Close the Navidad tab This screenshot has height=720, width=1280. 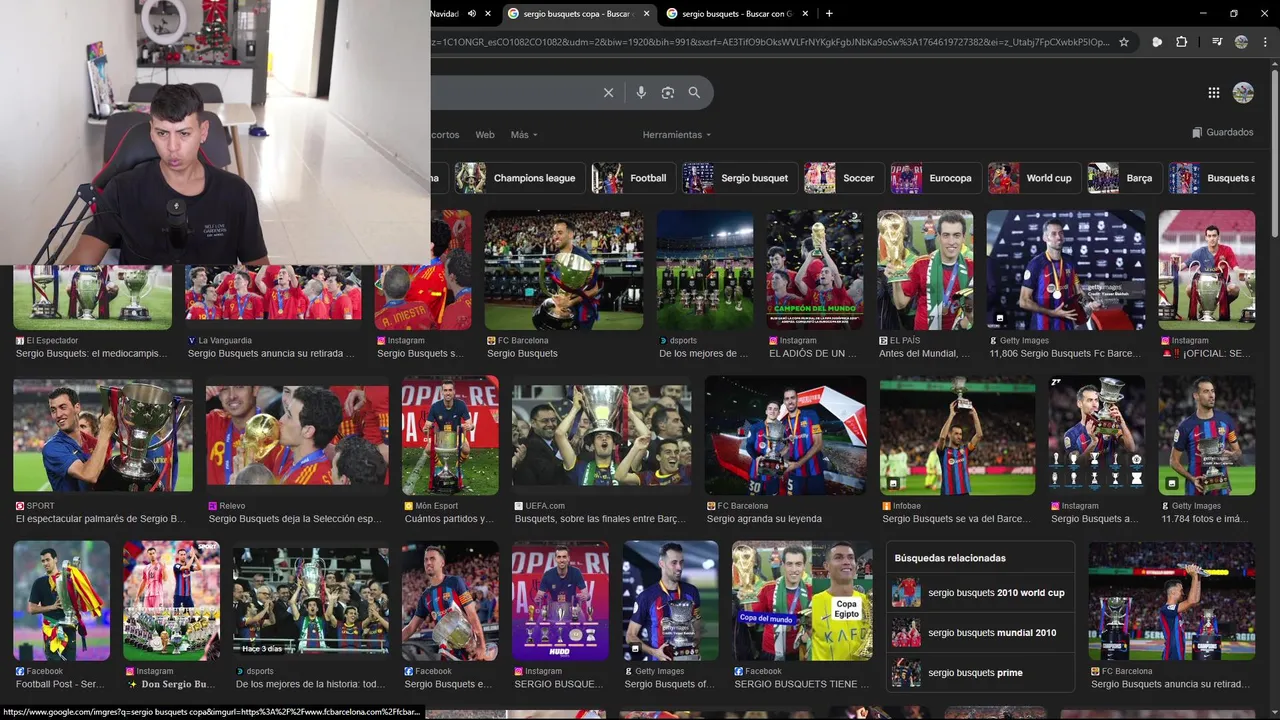click(488, 14)
